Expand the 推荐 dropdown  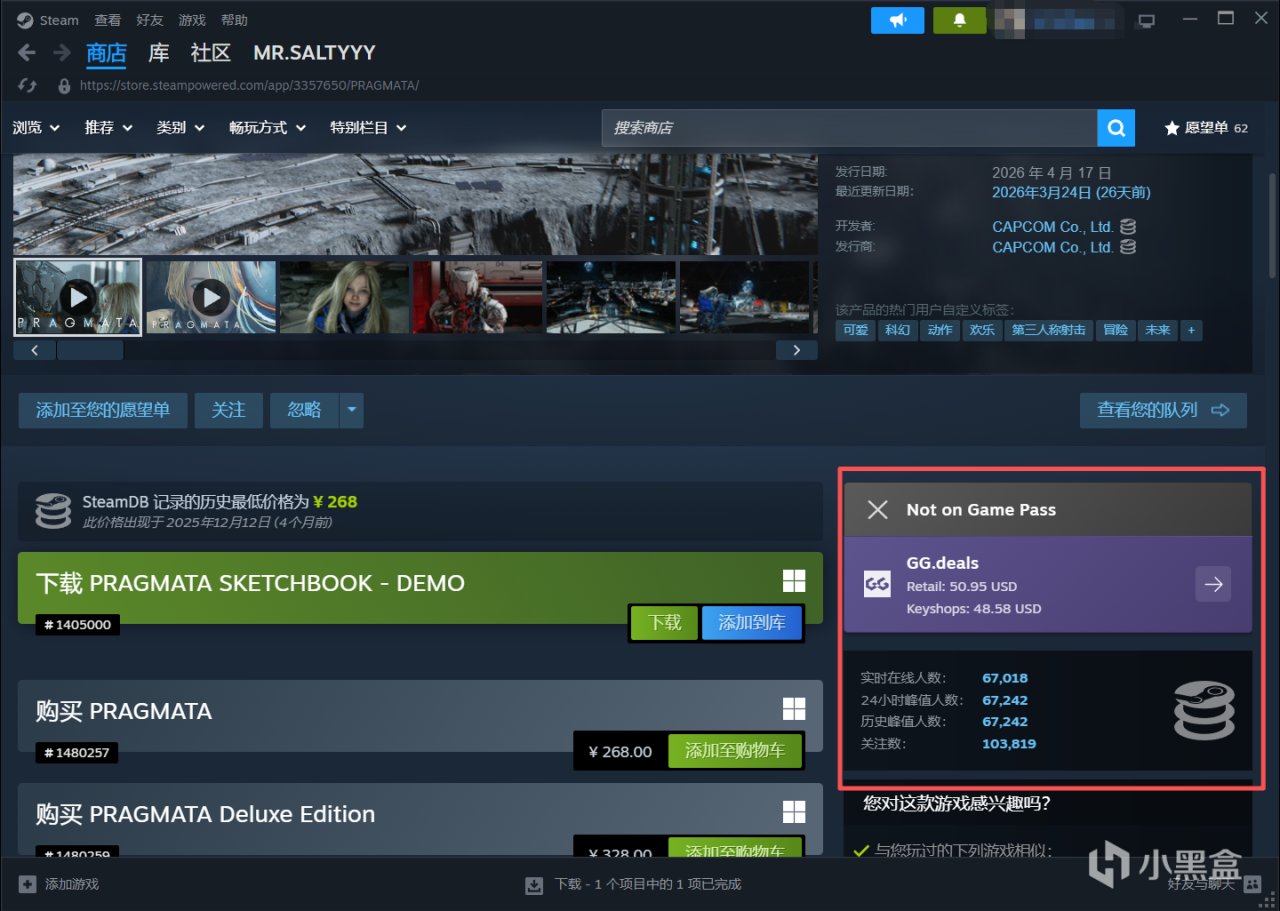point(109,128)
